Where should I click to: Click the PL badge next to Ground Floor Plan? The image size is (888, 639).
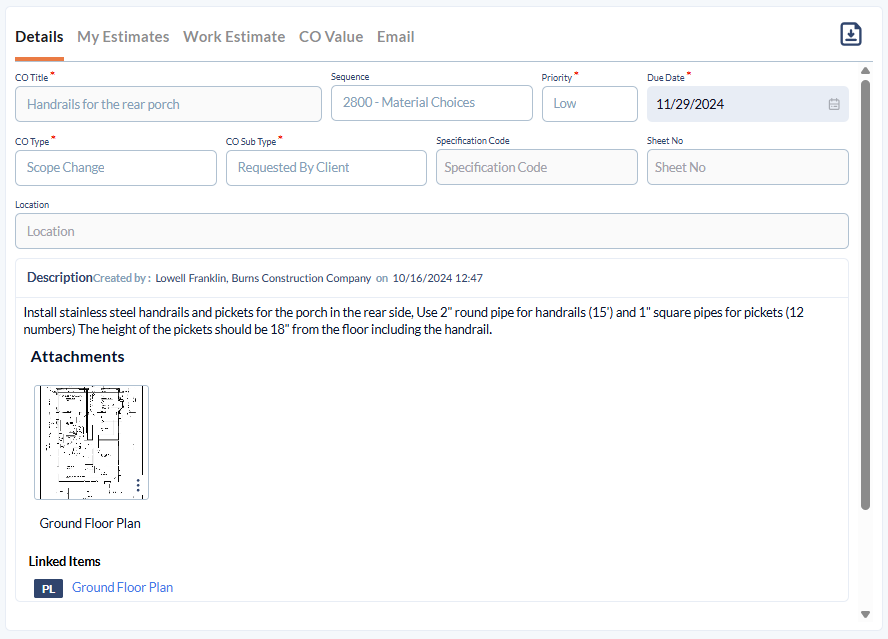point(48,588)
